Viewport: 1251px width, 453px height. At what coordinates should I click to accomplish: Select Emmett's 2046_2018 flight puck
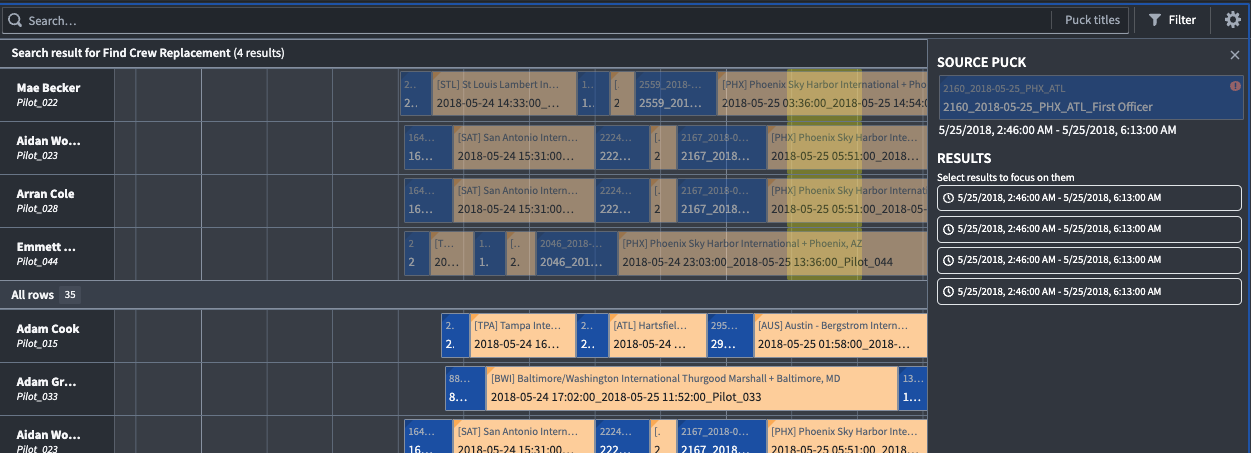[575, 253]
